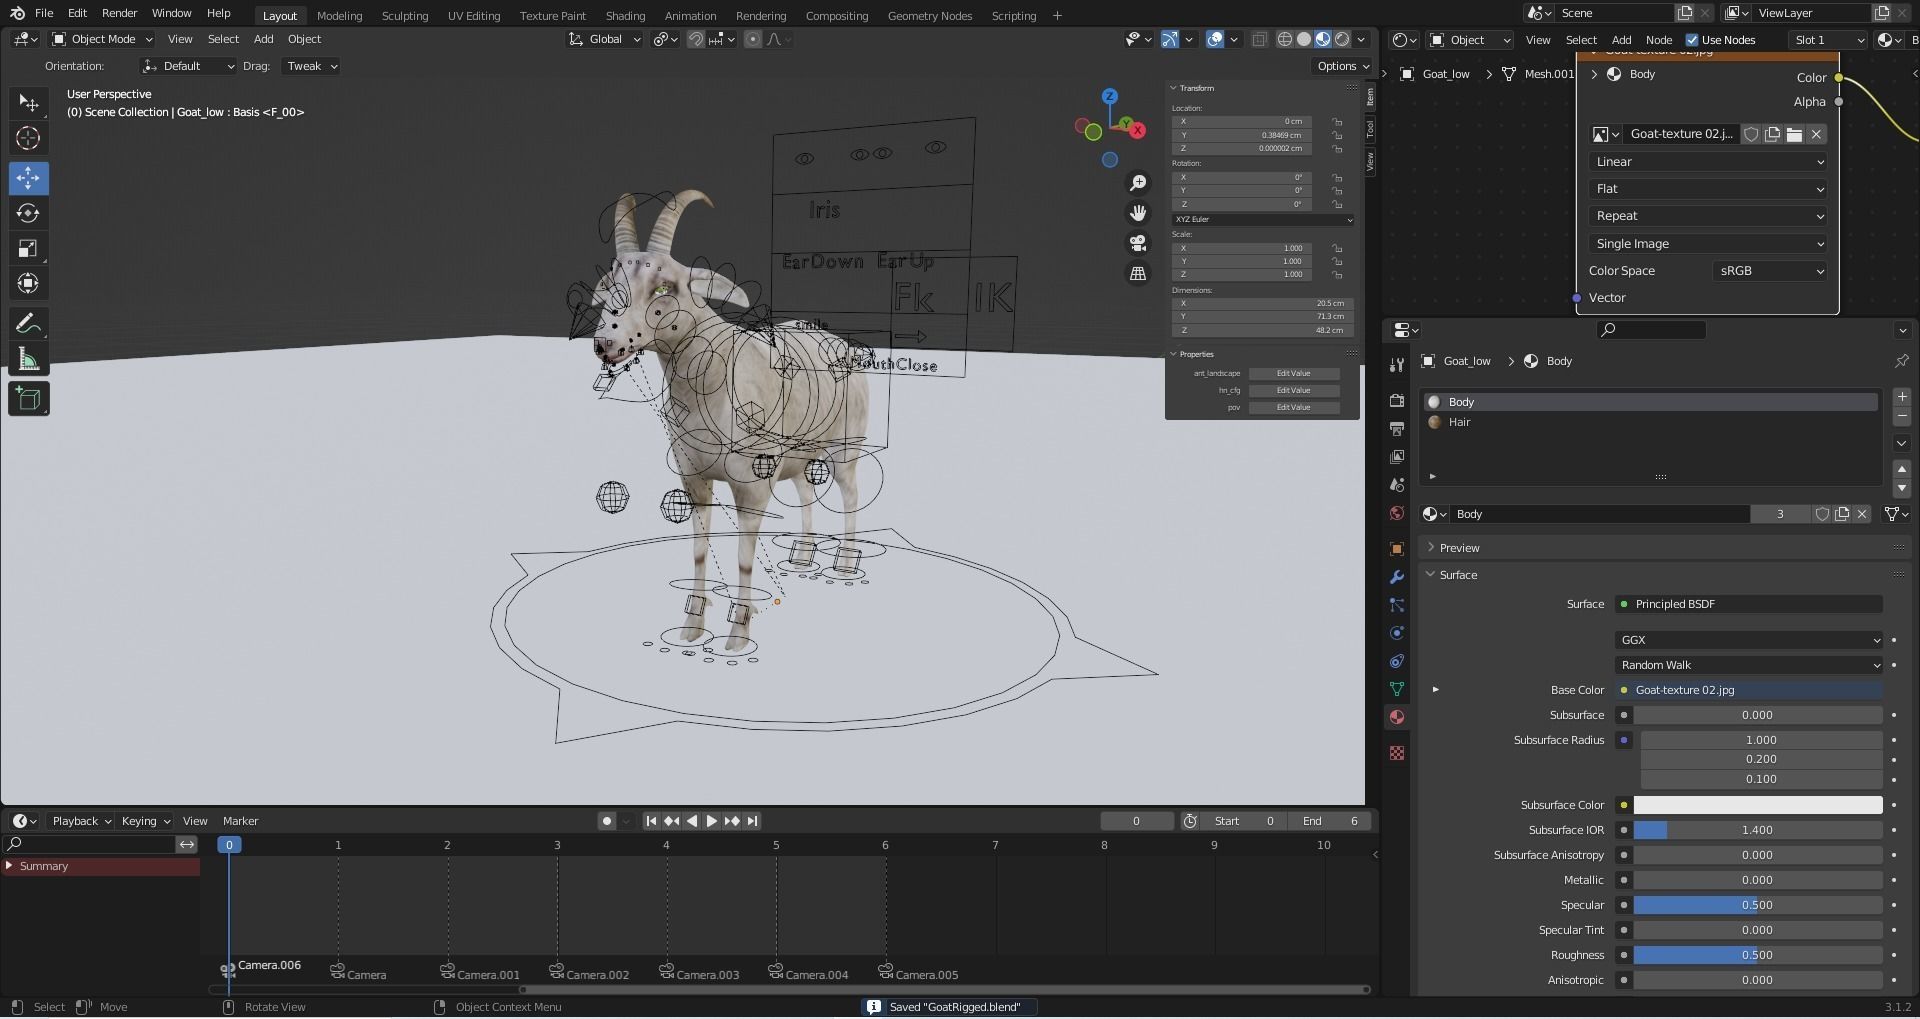
Task: Click Edit Value for ant_landscape property
Action: [x=1293, y=373]
